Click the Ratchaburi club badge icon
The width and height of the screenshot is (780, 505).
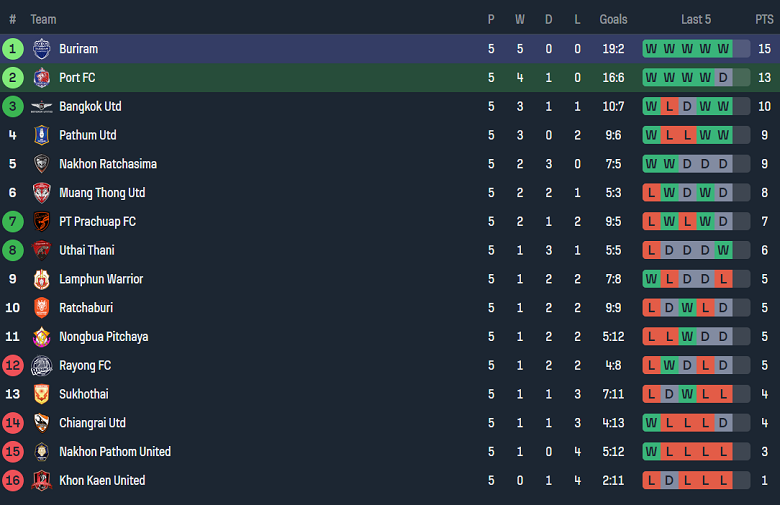click(41, 308)
